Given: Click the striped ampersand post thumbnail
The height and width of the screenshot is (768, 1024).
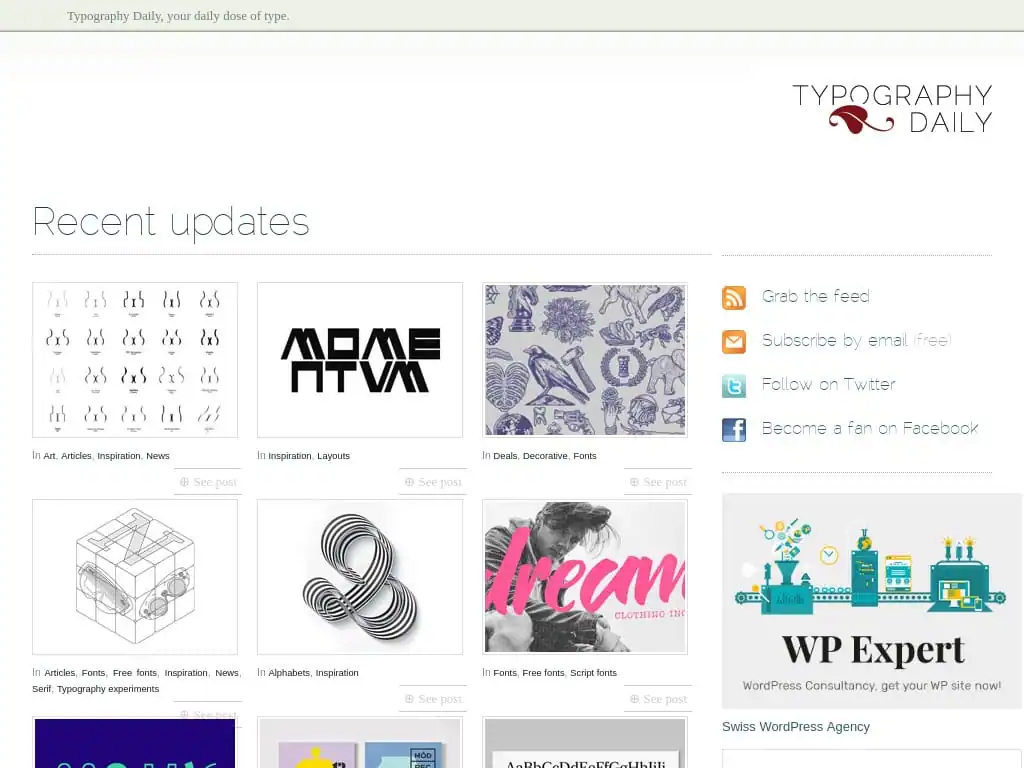Looking at the screenshot, I should [x=360, y=576].
